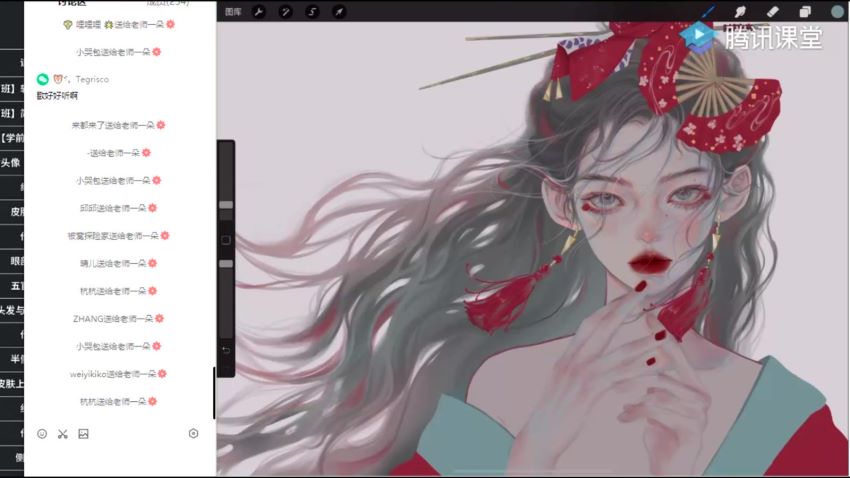The width and height of the screenshot is (850, 478).
Task: Open chat settings hexagon icon
Action: tap(194, 433)
